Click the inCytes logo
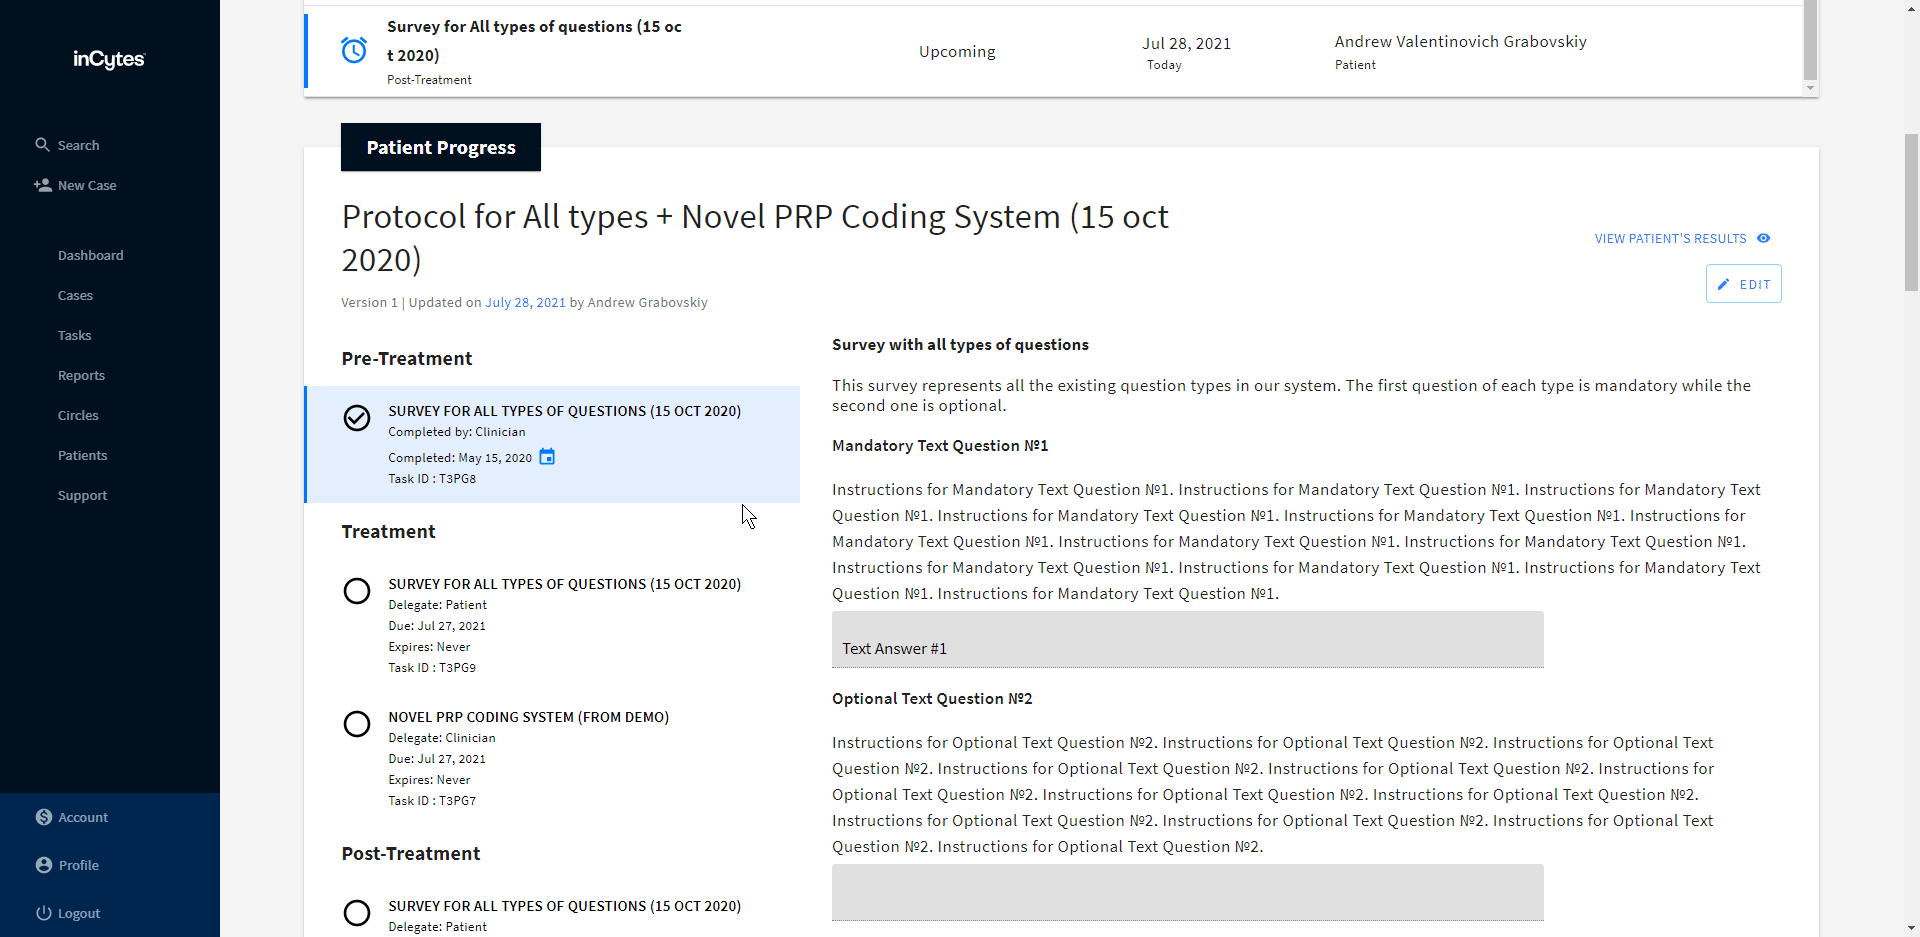 [109, 60]
